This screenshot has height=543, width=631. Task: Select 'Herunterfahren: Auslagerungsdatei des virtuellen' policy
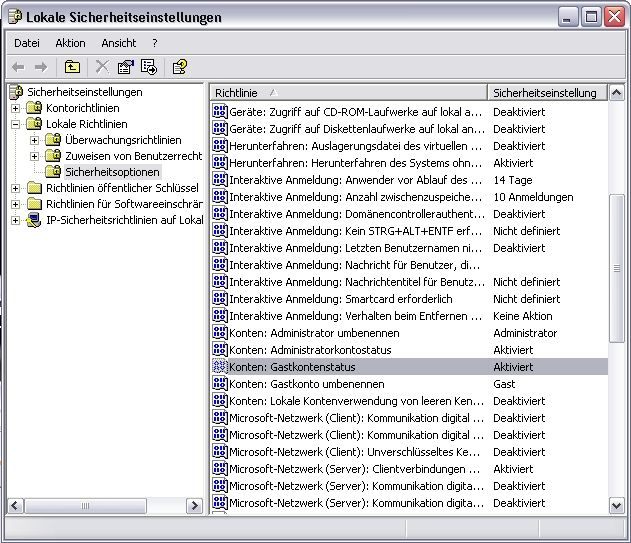[x=355, y=146]
